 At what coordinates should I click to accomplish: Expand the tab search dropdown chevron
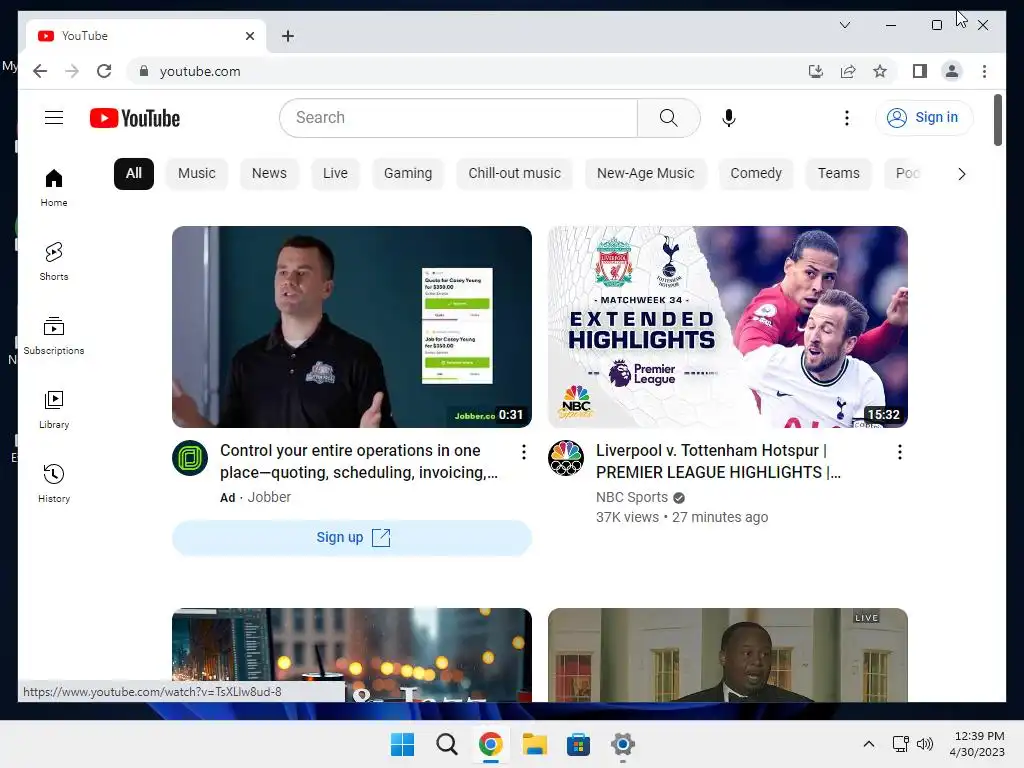[x=844, y=25]
